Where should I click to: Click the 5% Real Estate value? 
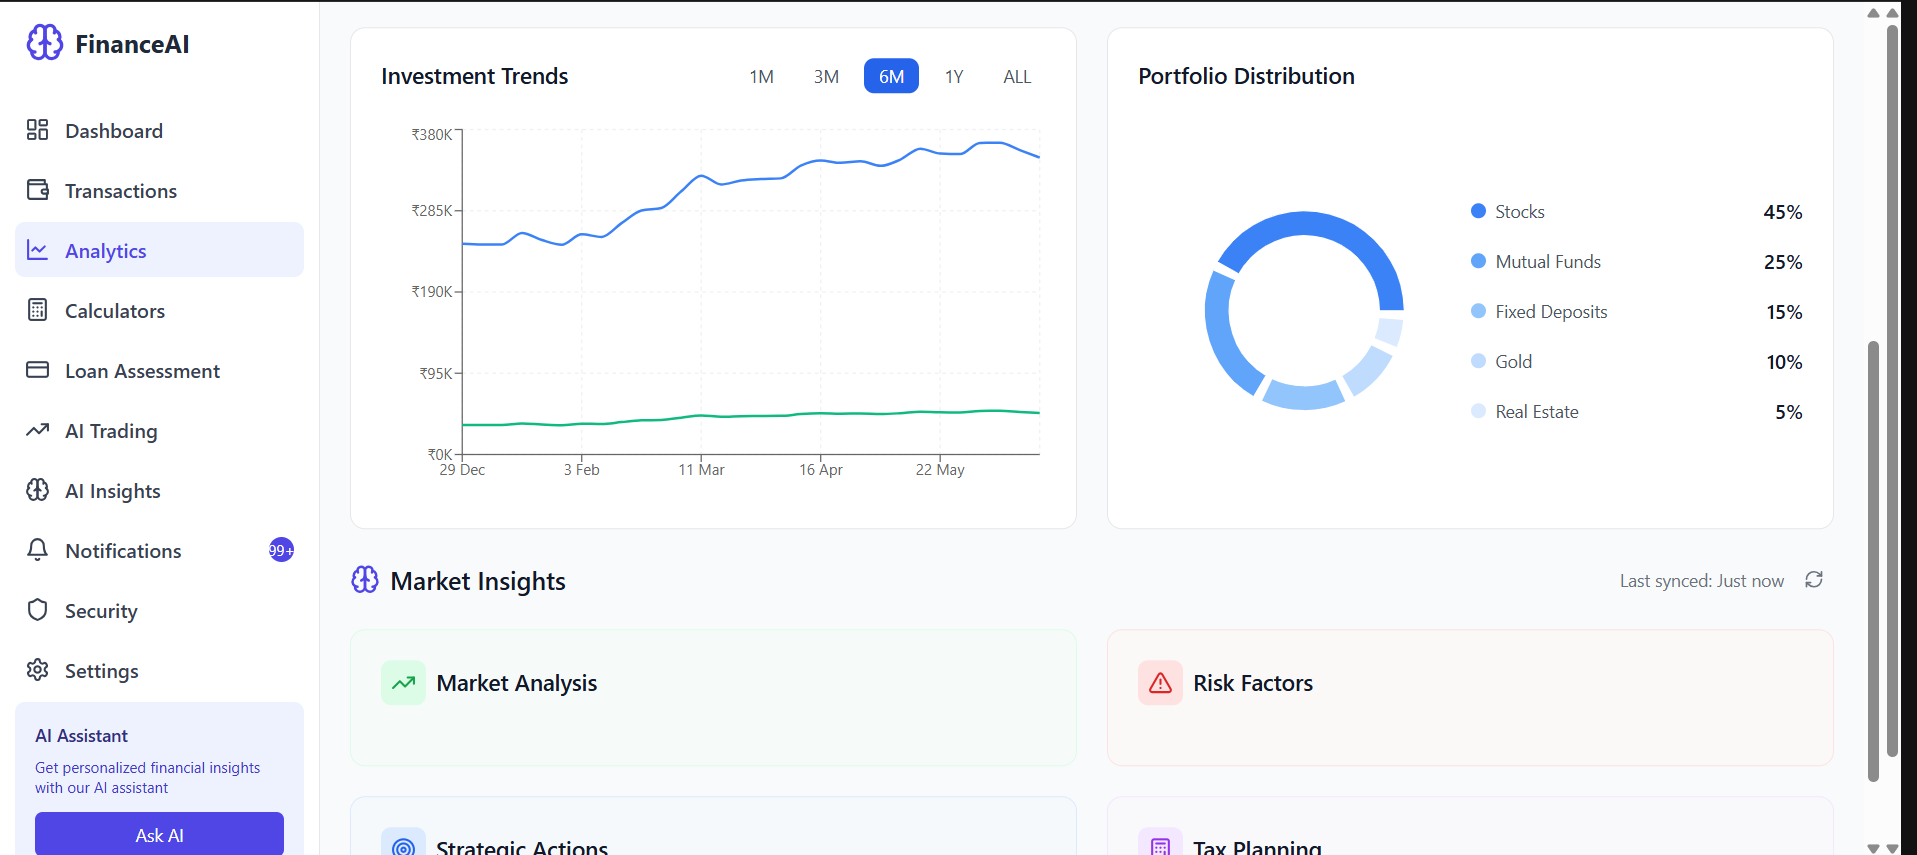coord(1788,412)
